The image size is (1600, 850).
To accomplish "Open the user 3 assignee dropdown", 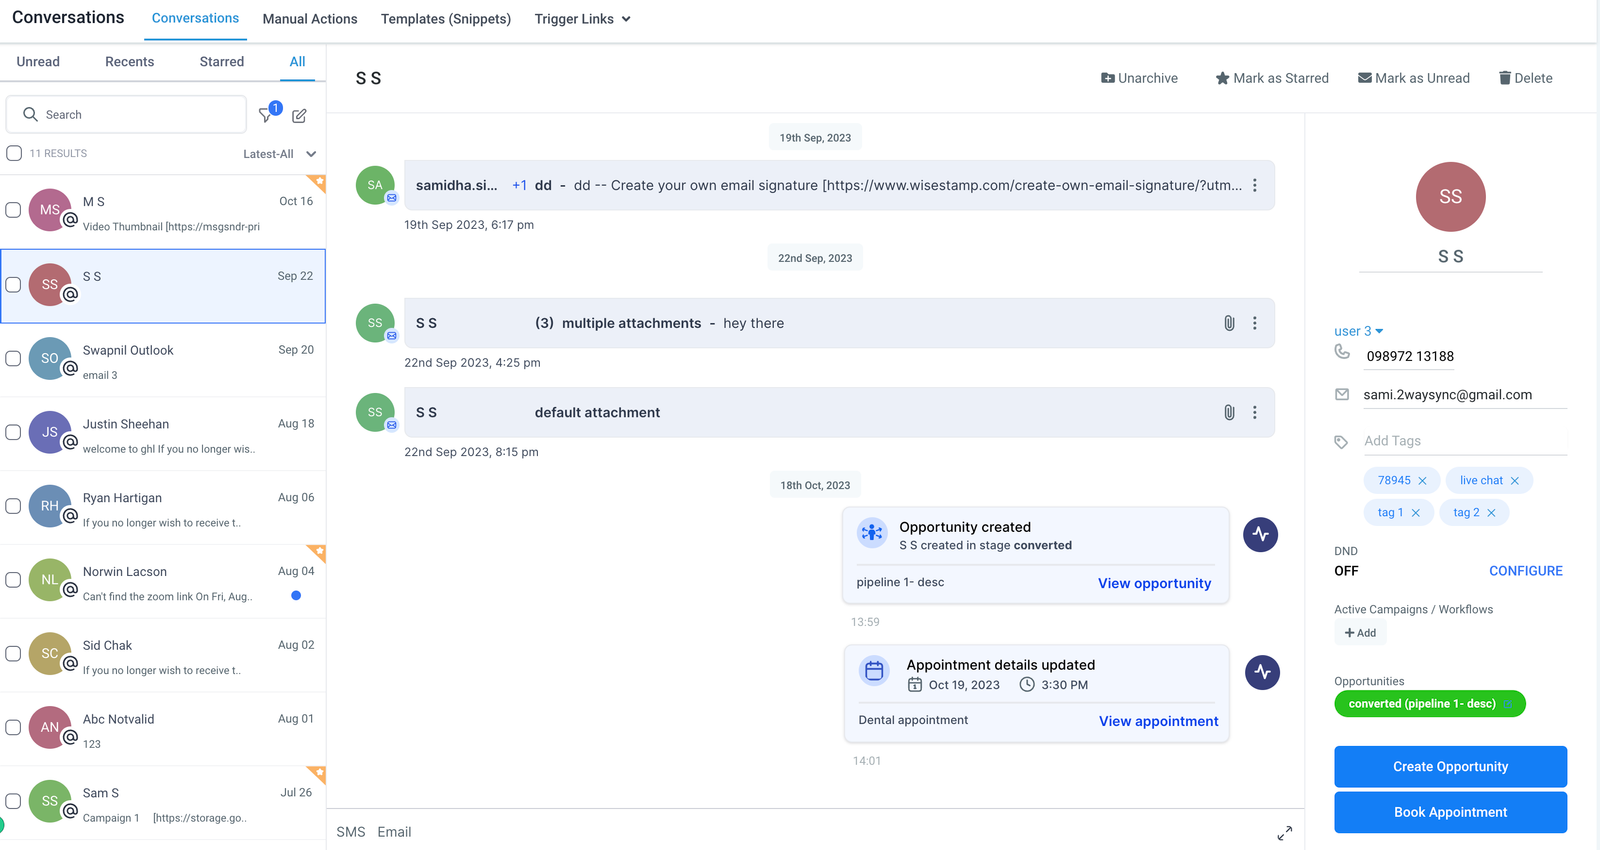I will tap(1358, 331).
